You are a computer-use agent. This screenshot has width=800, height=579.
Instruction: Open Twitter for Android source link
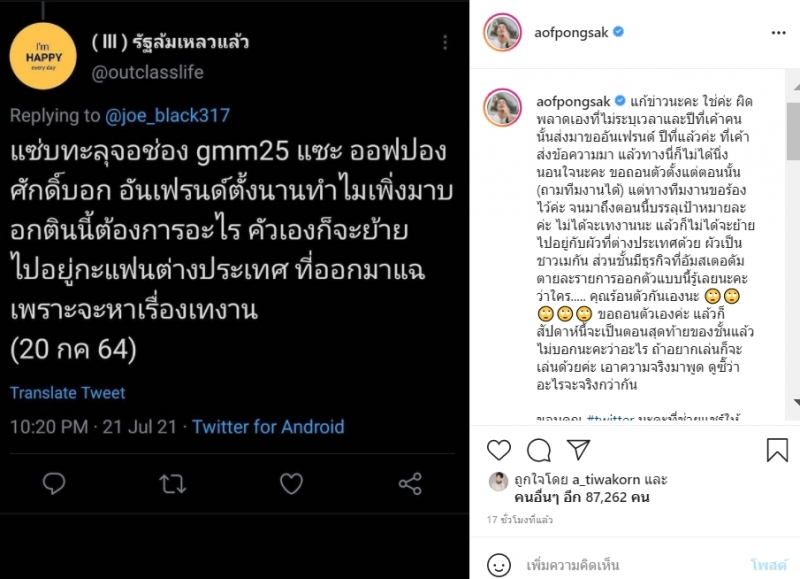click(x=268, y=427)
